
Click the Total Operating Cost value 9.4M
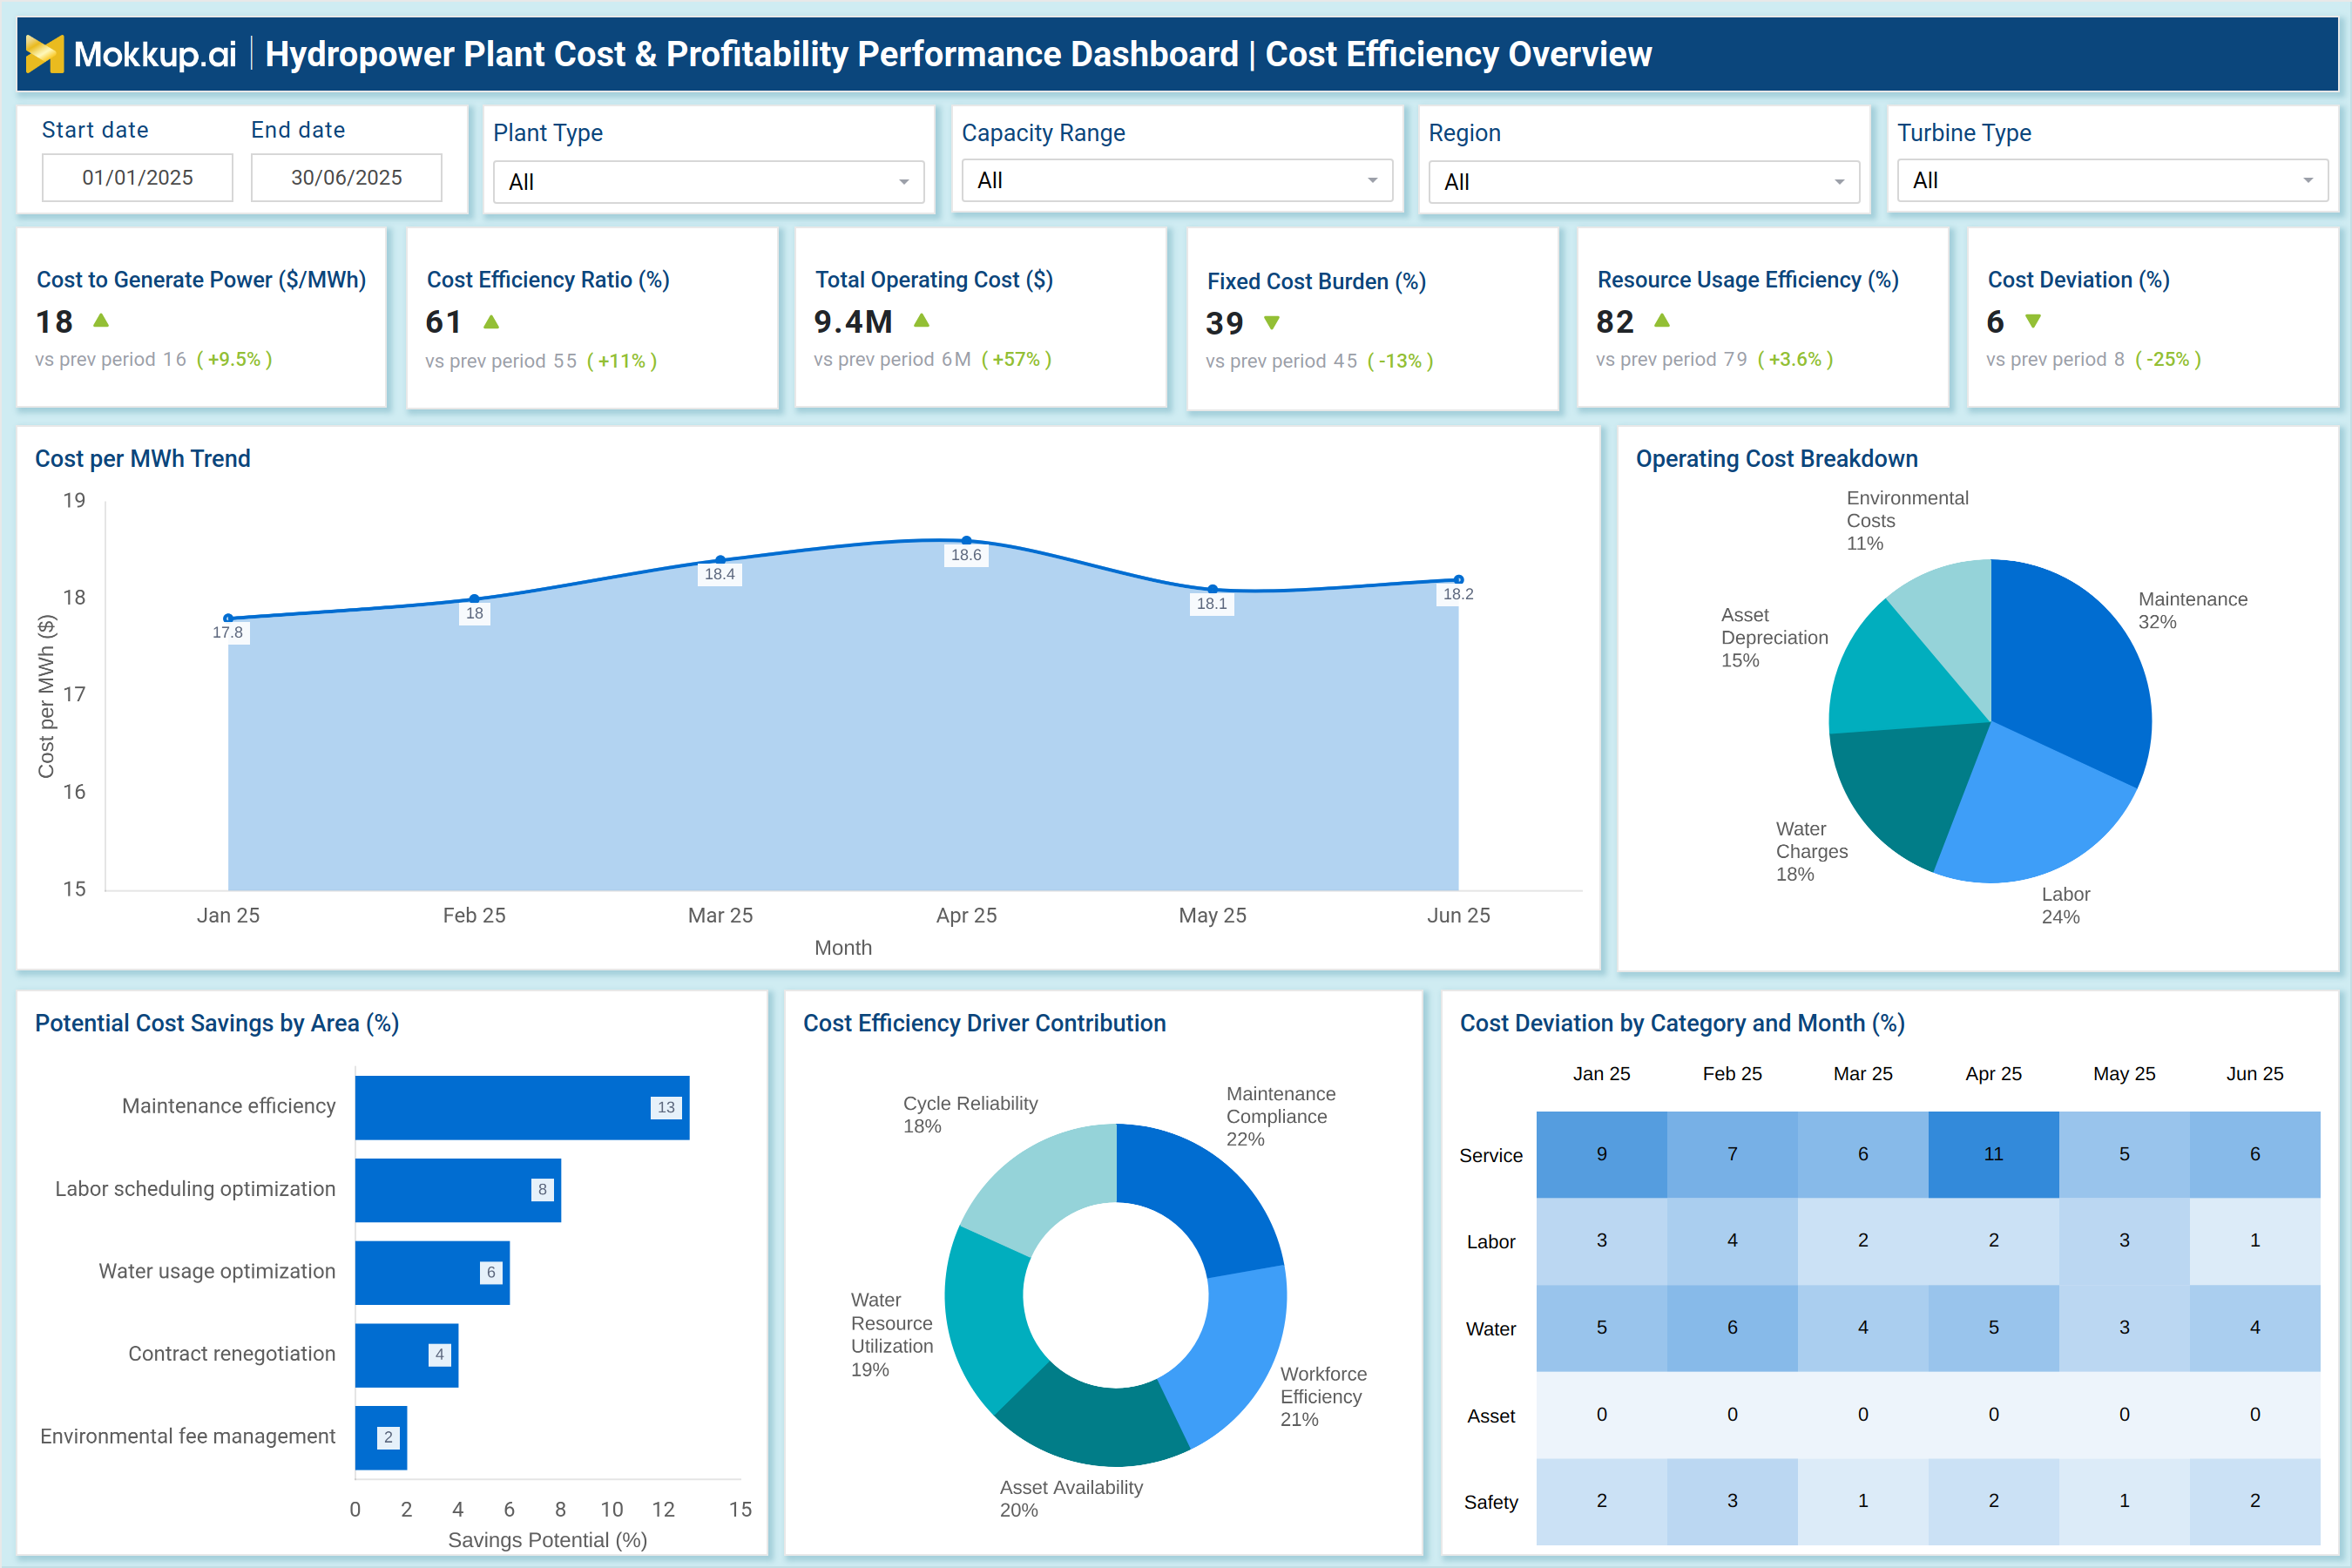coord(853,322)
